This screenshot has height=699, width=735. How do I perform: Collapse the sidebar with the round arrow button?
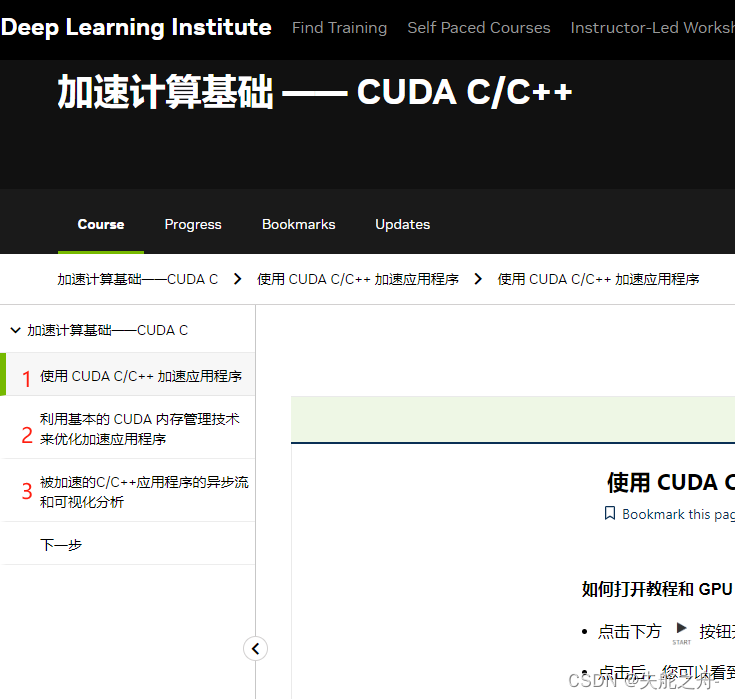tap(255, 649)
